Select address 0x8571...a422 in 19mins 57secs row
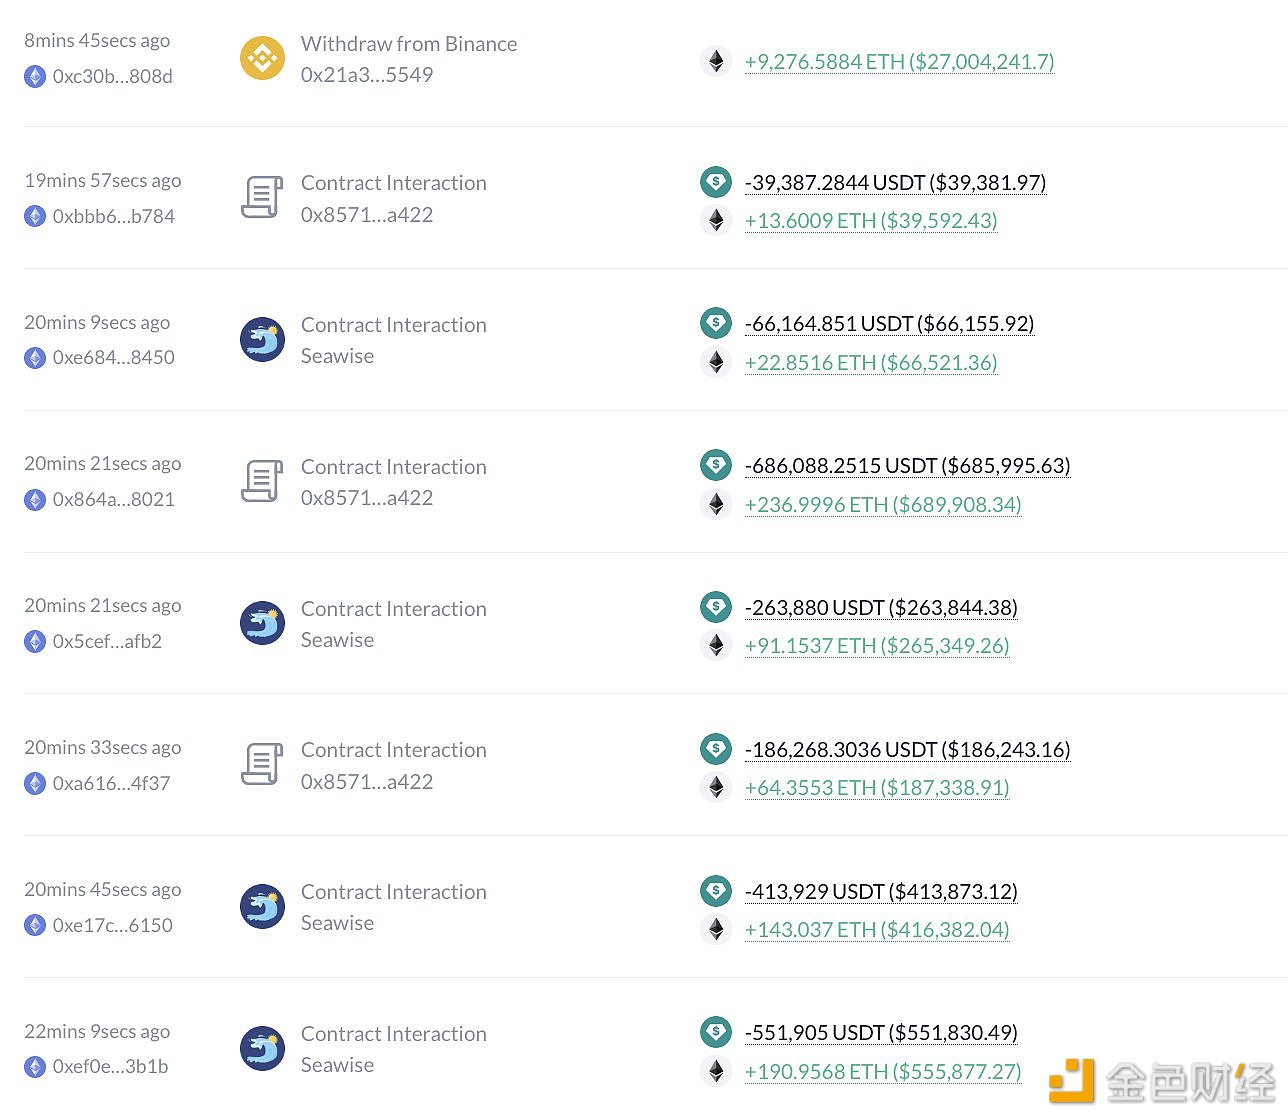The width and height of the screenshot is (1288, 1116). pyautogui.click(x=367, y=215)
